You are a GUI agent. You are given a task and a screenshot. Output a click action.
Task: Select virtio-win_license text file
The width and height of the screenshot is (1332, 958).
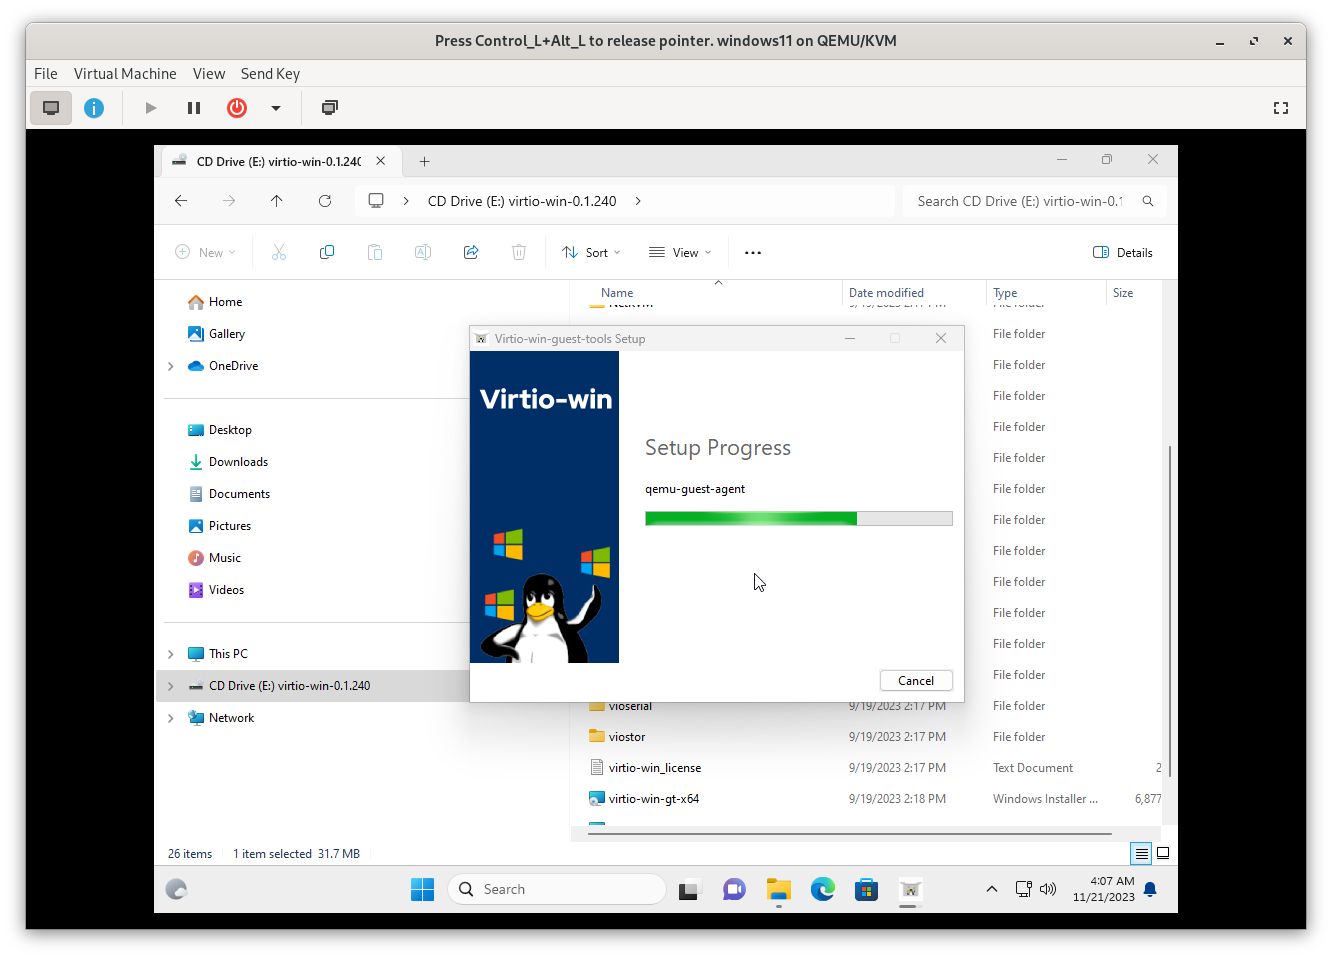click(645, 768)
